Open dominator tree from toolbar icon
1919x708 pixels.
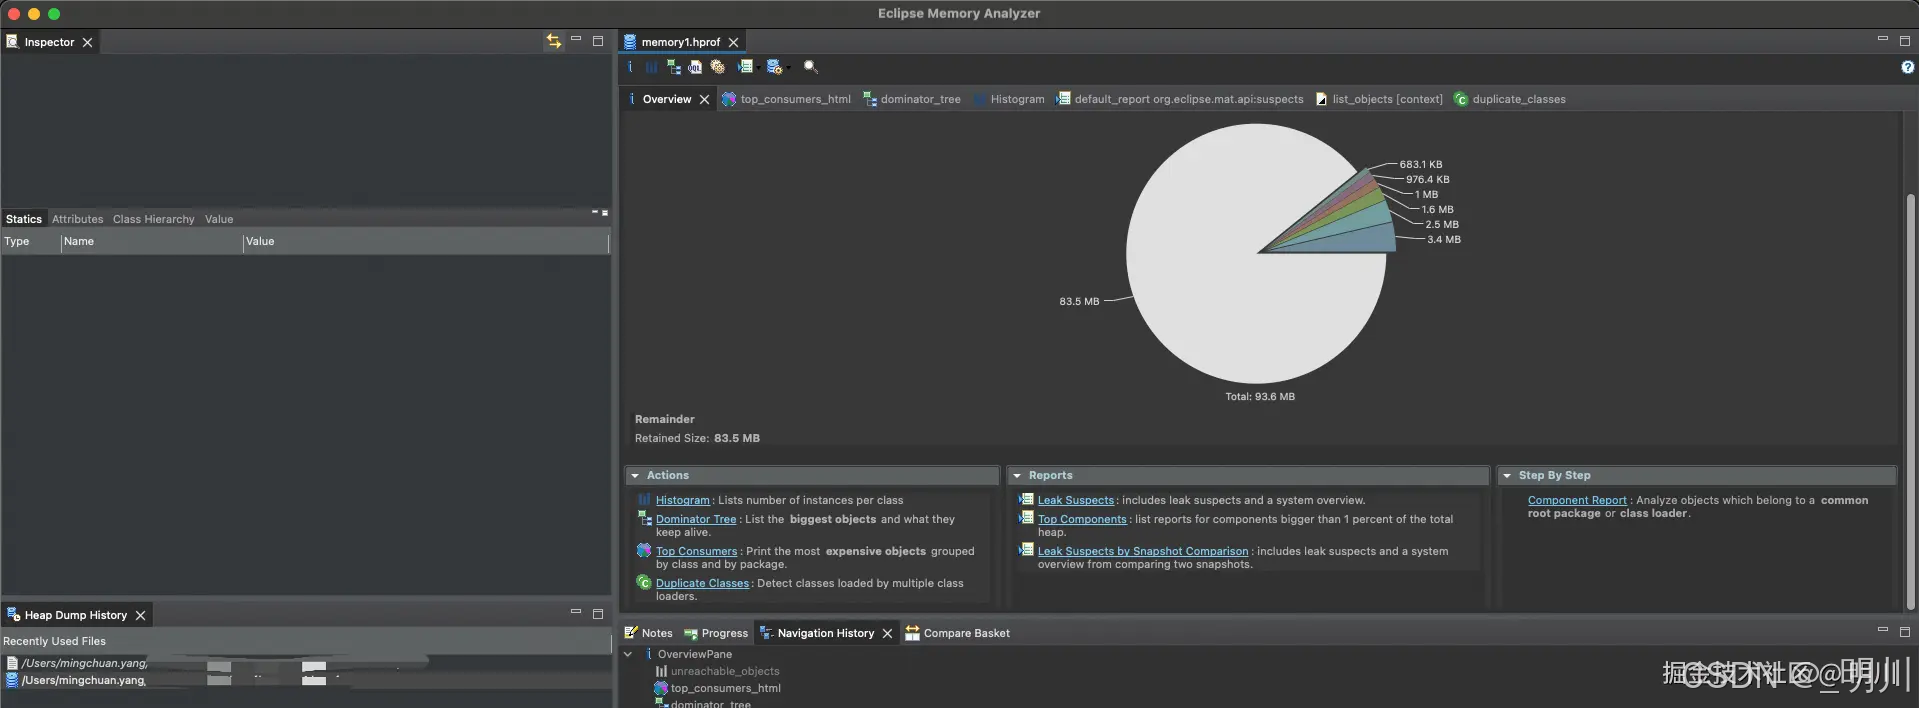pyautogui.click(x=673, y=67)
